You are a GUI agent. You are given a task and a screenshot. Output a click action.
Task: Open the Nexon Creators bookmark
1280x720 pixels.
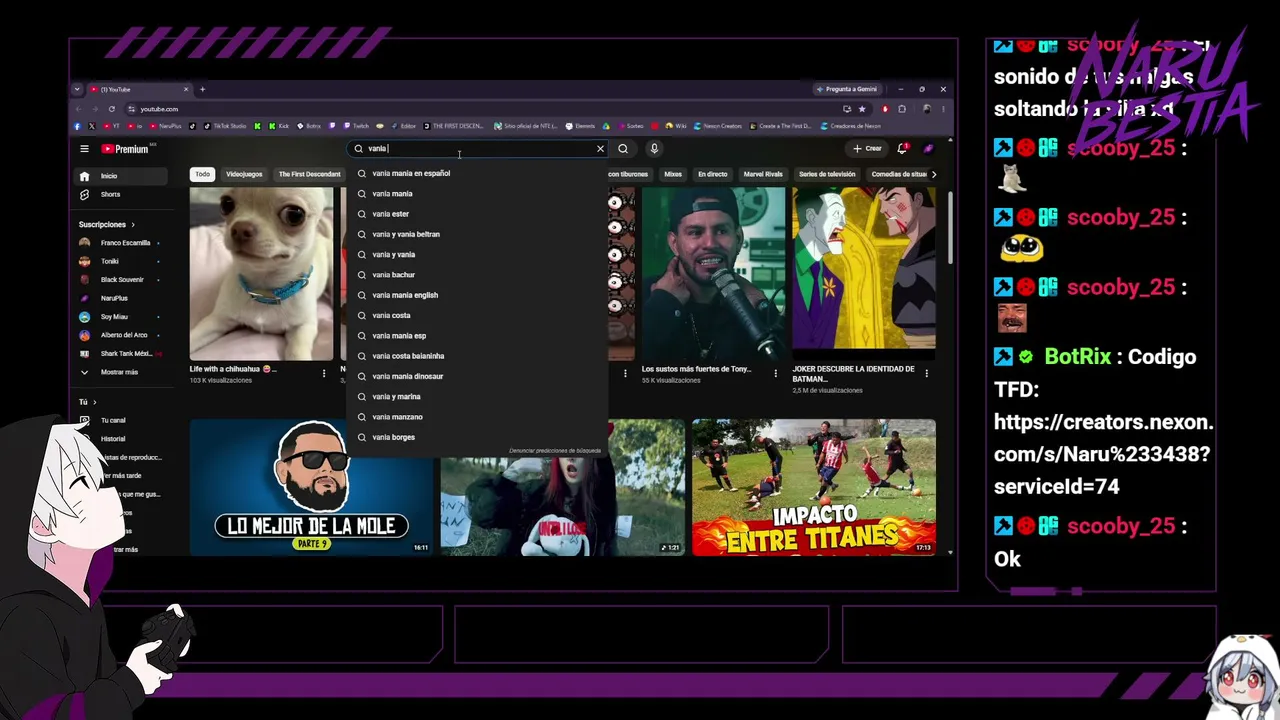click(x=717, y=126)
